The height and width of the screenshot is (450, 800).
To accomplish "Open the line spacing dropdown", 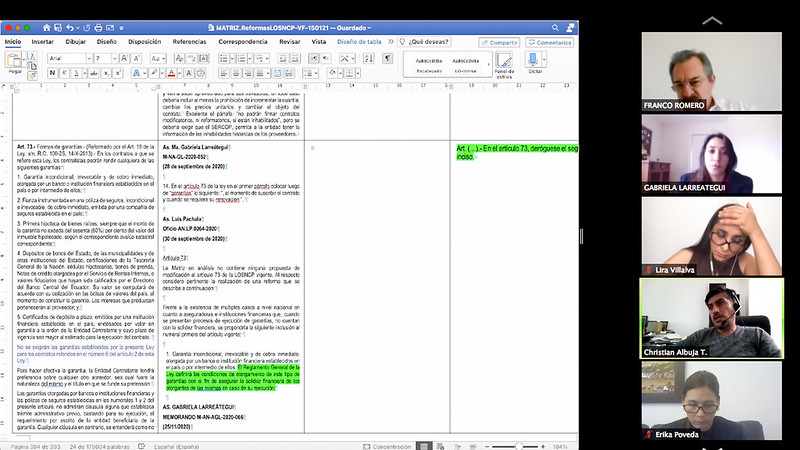I will [x=310, y=73].
